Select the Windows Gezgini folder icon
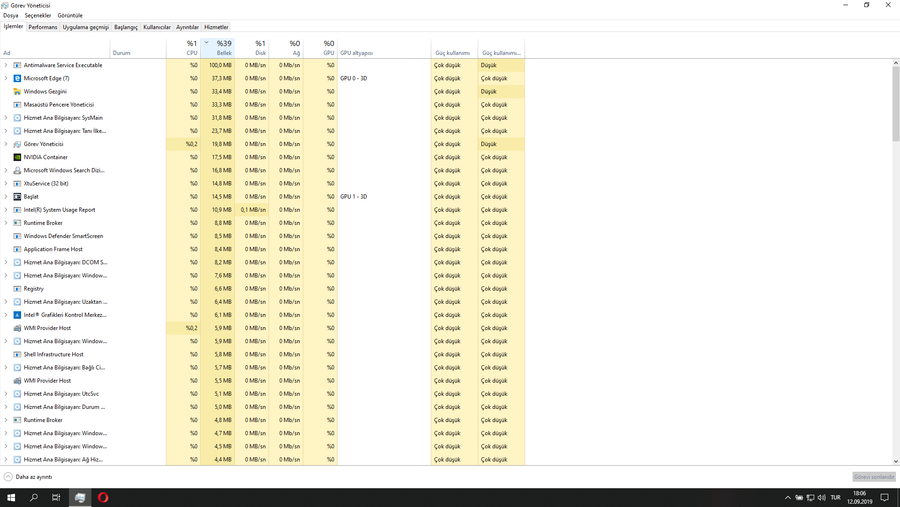Viewport: 900px width, 507px height. tap(17, 91)
